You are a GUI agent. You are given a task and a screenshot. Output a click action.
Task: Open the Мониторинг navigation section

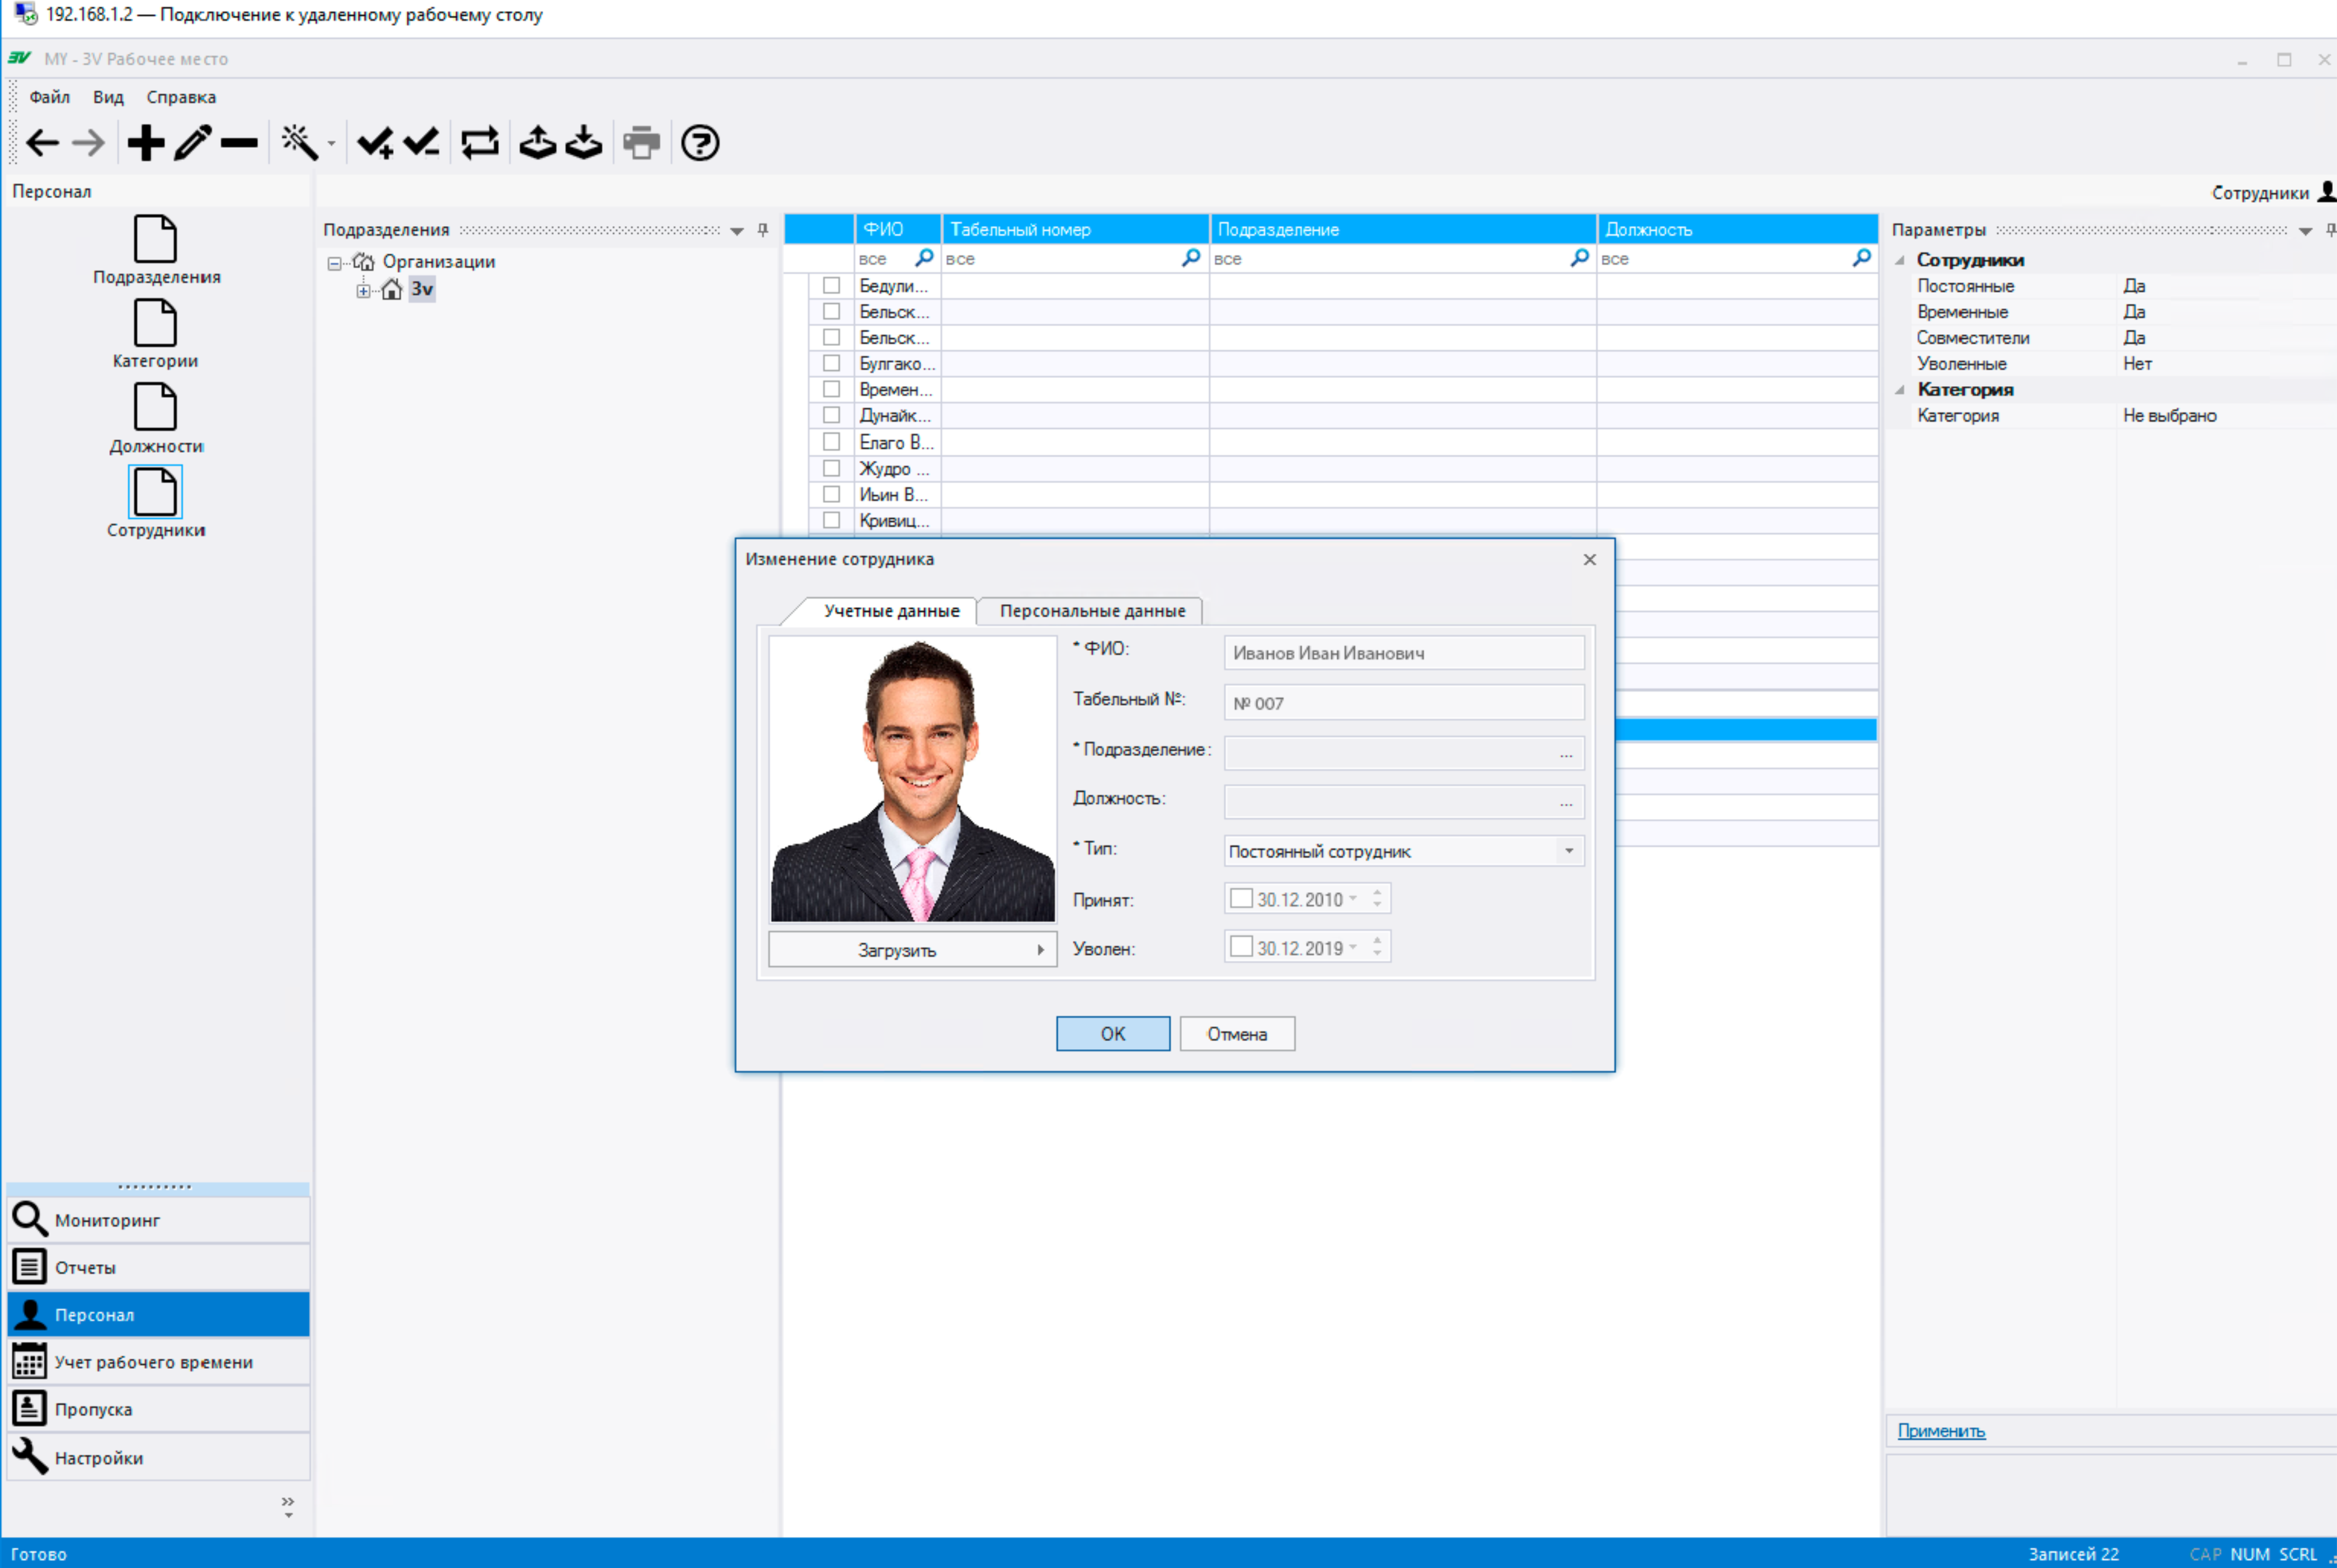pyautogui.click(x=158, y=1220)
